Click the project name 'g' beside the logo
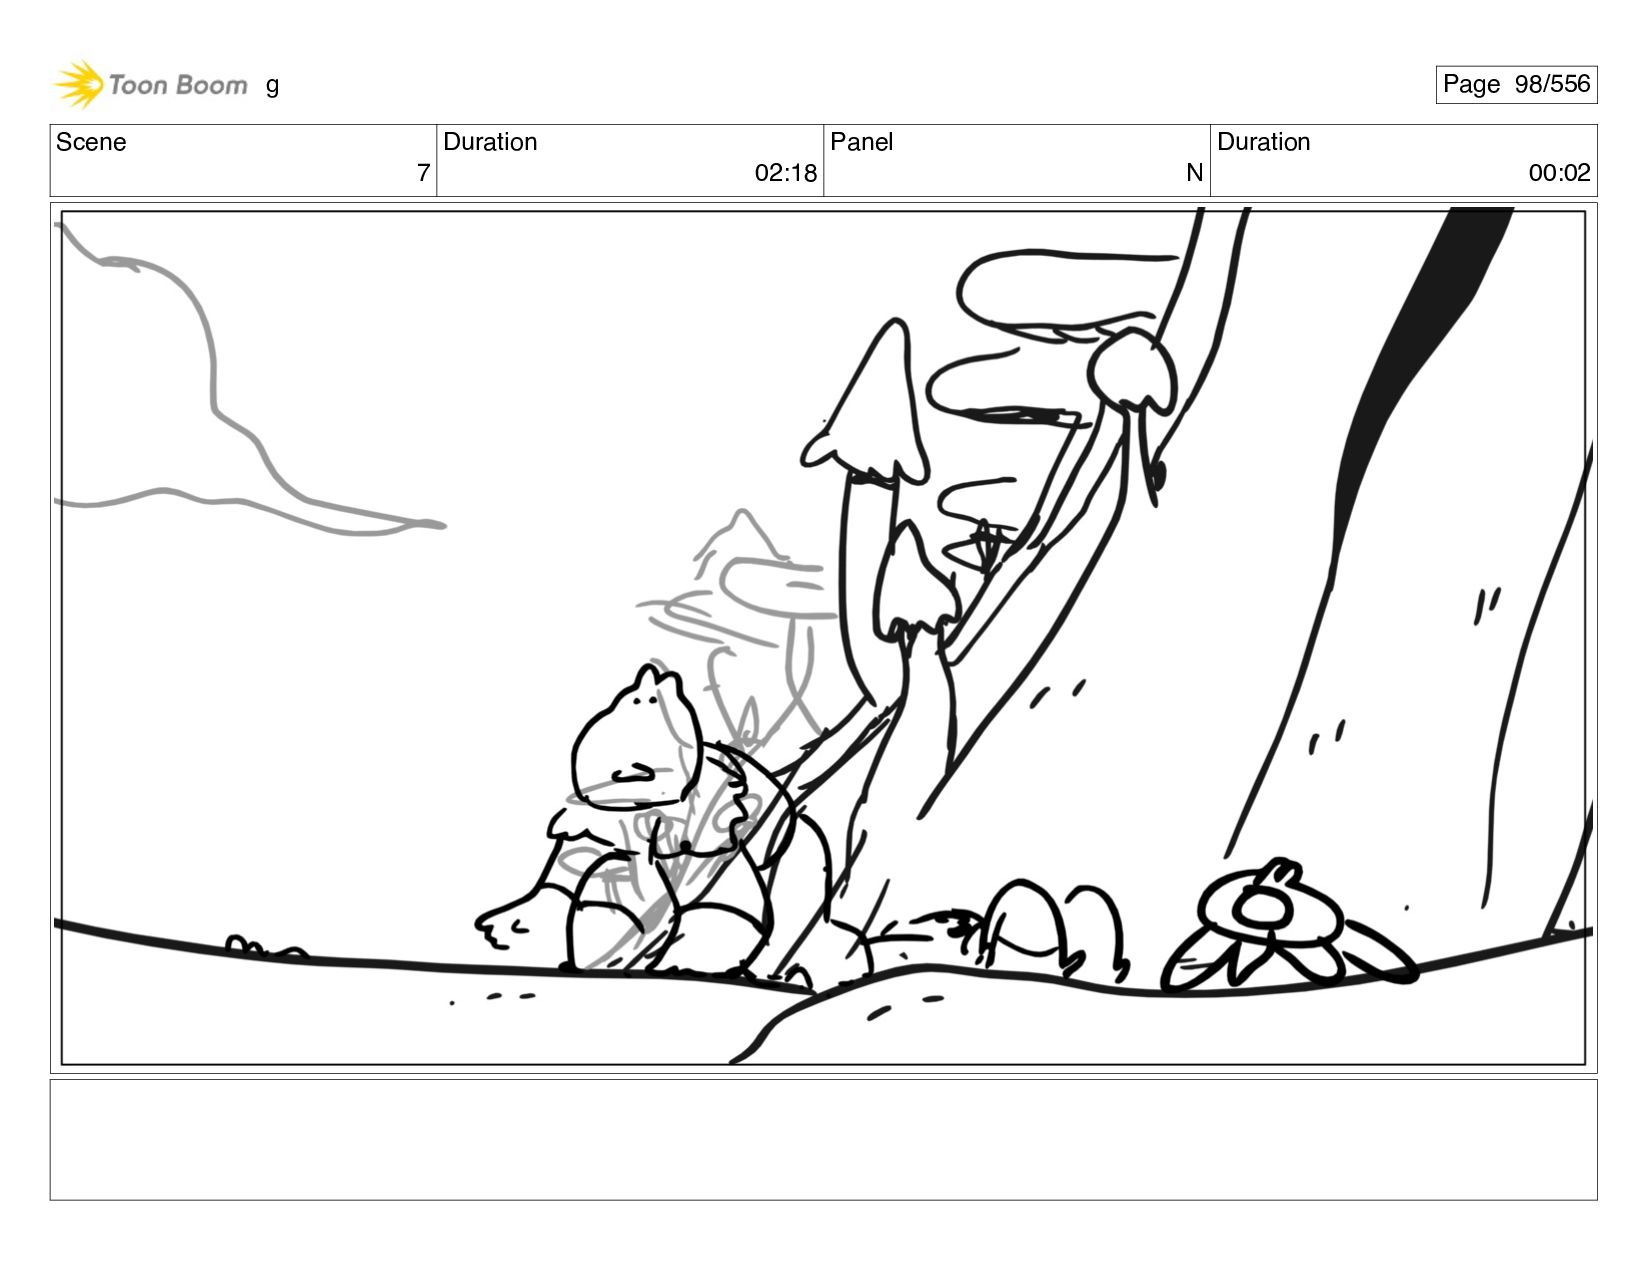Image resolution: width=1650 pixels, height=1275 pixels. 272,86
